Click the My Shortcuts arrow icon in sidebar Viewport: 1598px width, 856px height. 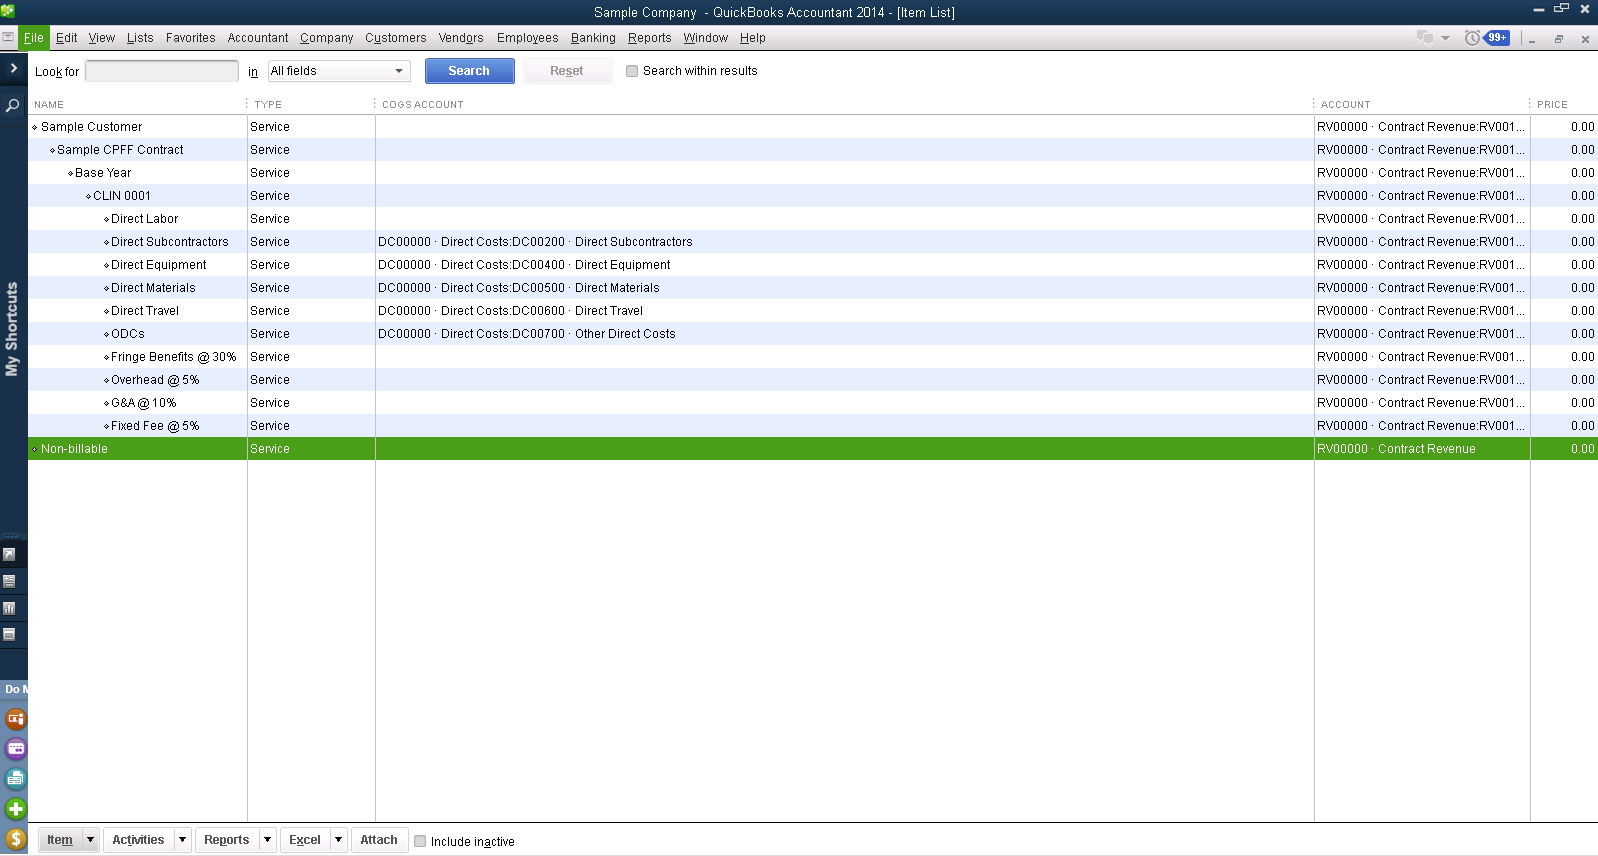(x=9, y=554)
